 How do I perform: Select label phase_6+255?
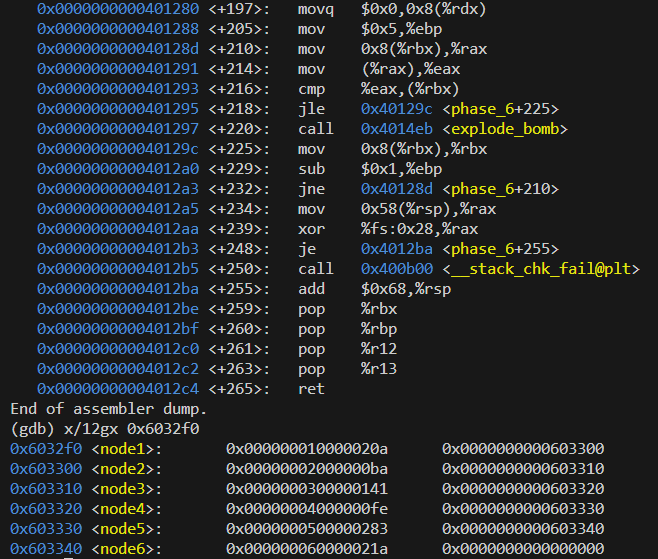[501, 249]
